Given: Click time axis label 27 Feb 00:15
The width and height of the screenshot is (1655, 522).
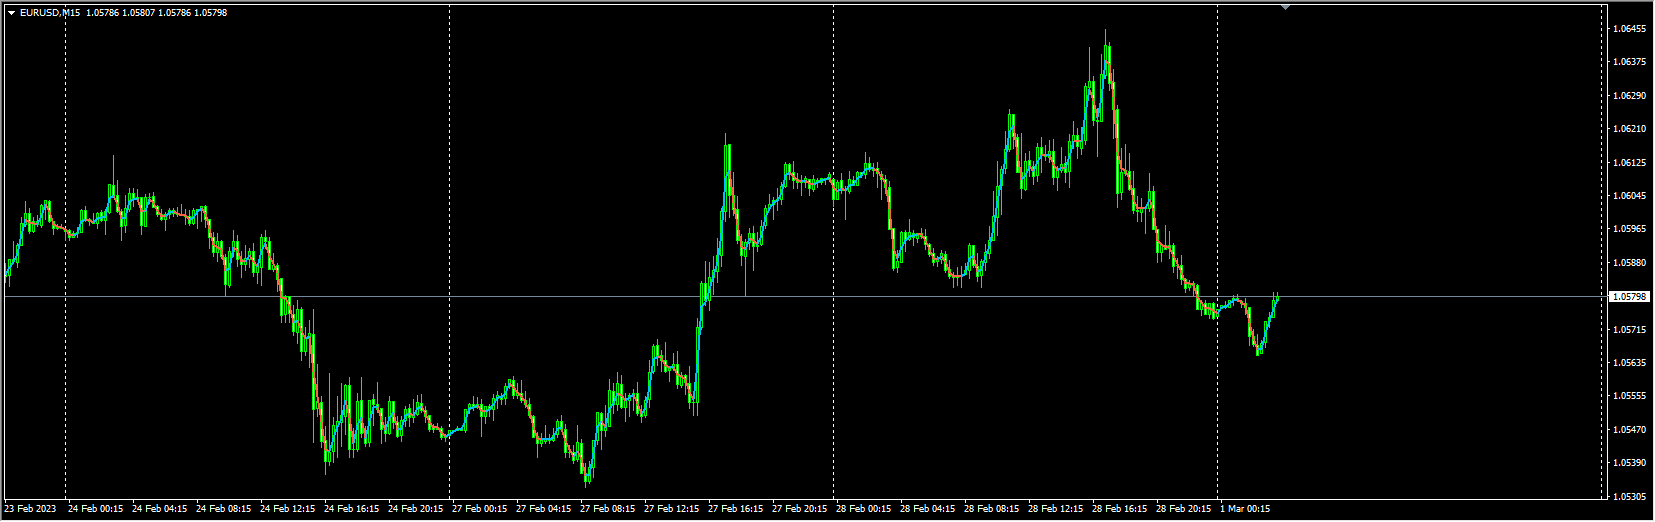Looking at the screenshot, I should (x=479, y=509).
